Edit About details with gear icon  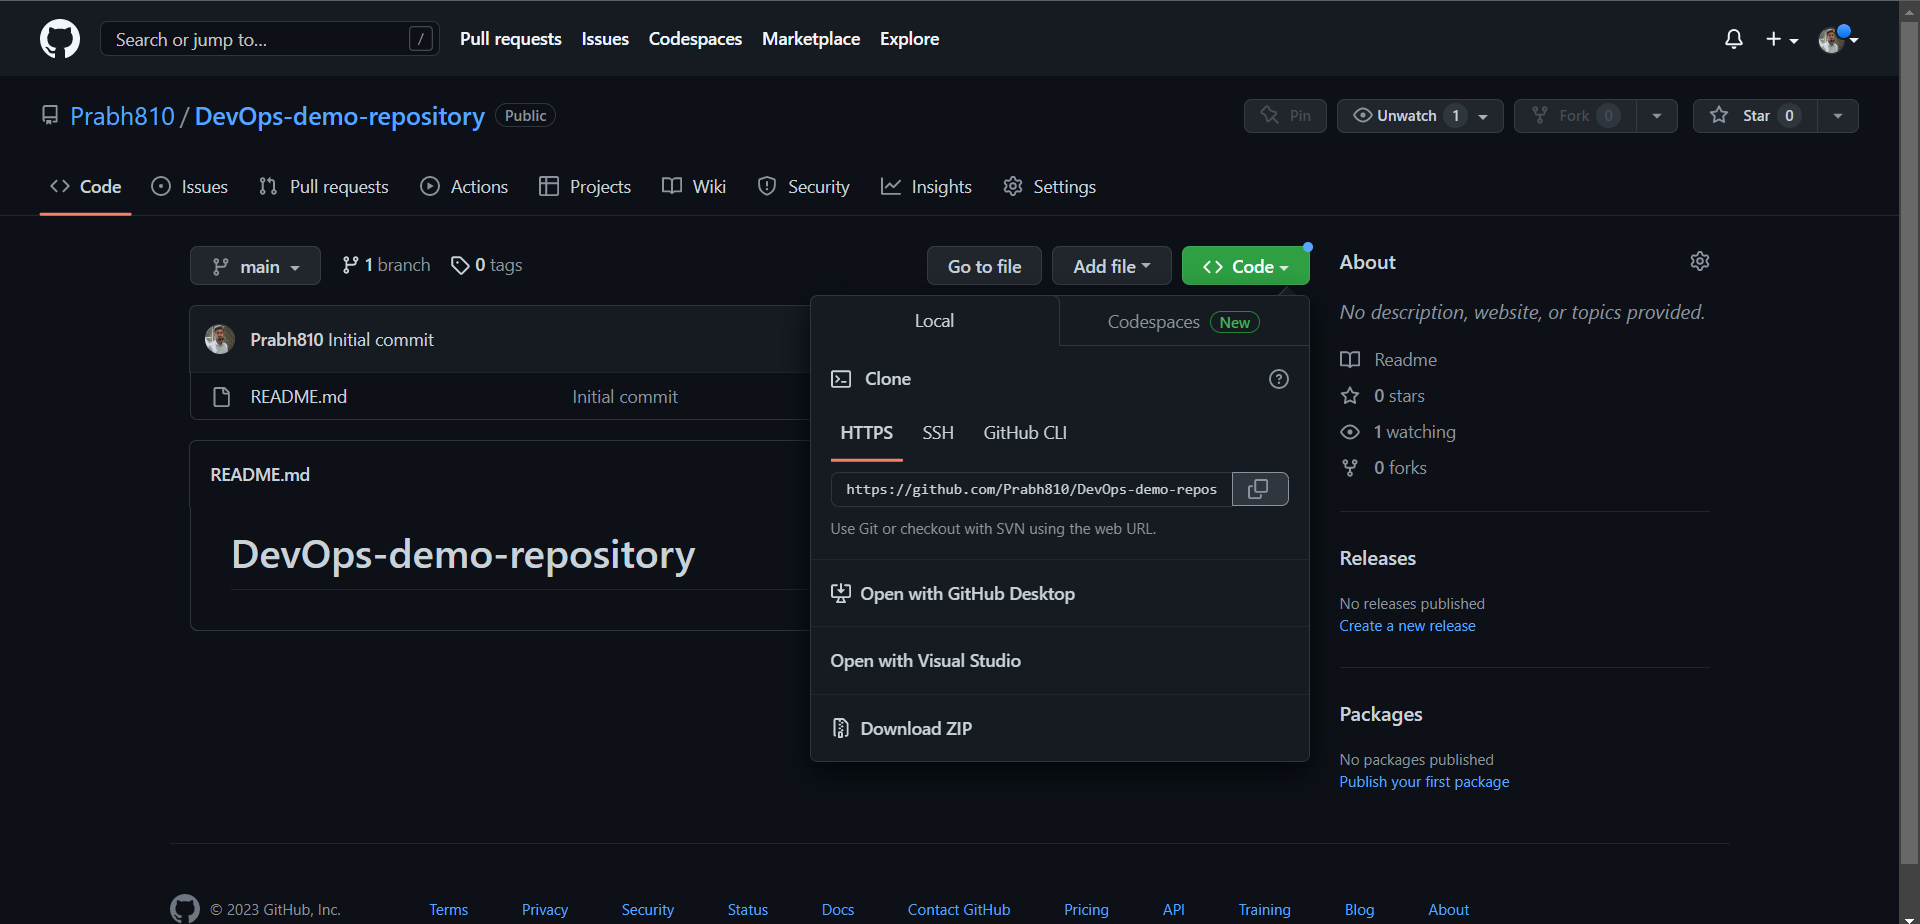1700,261
